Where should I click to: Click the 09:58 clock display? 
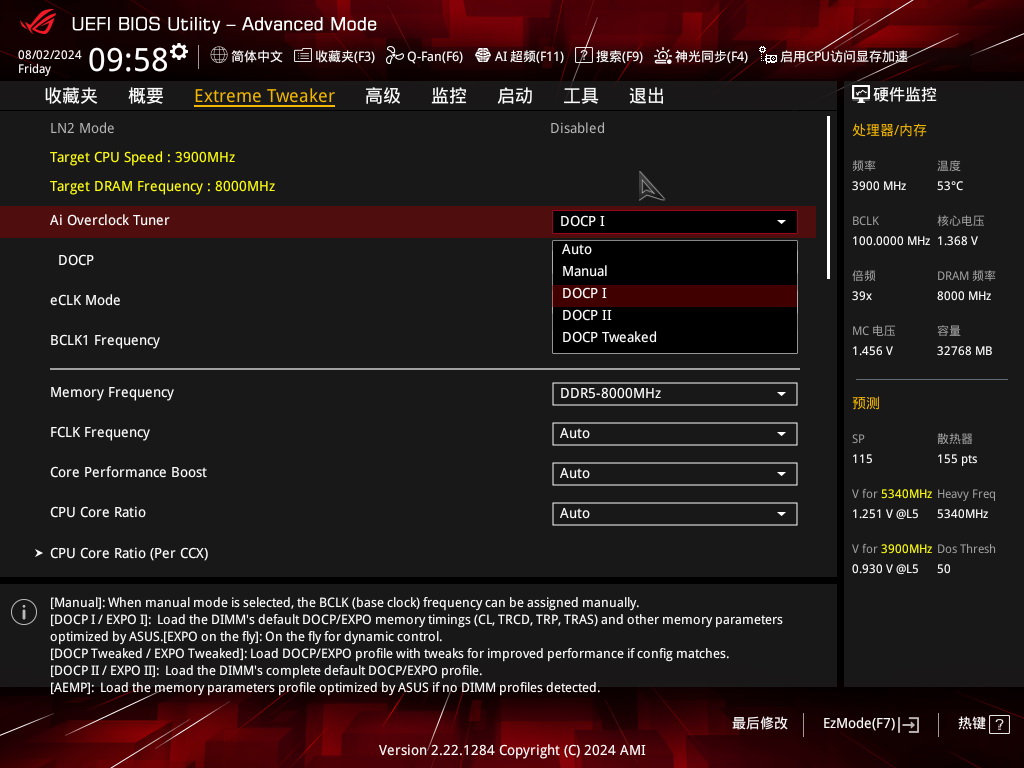[129, 60]
